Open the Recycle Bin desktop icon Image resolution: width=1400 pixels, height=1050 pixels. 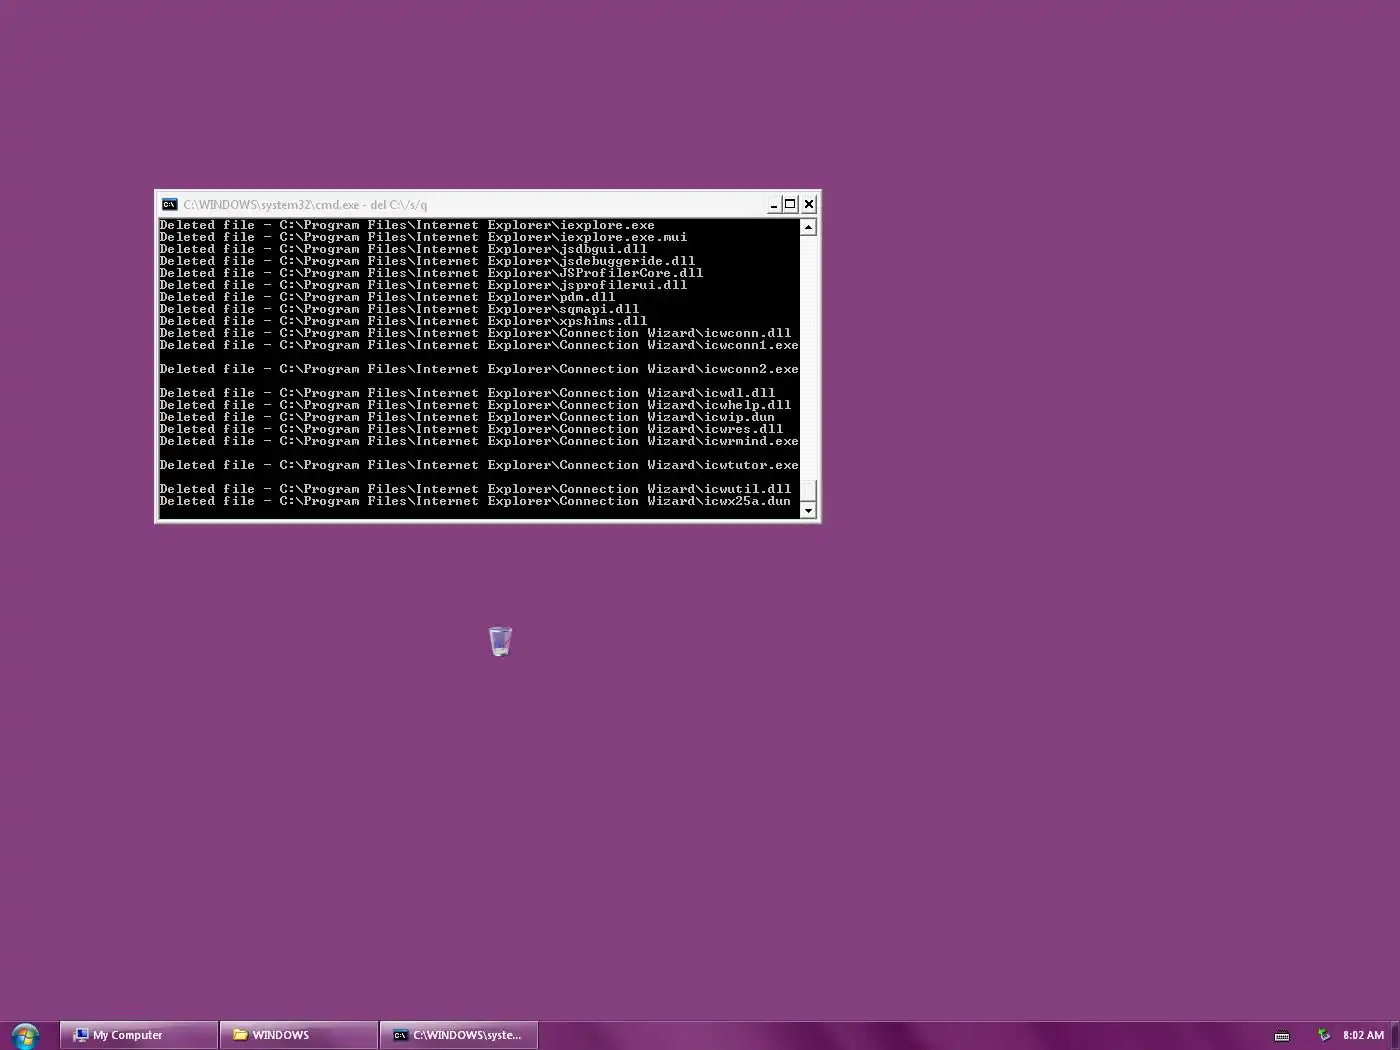point(500,641)
